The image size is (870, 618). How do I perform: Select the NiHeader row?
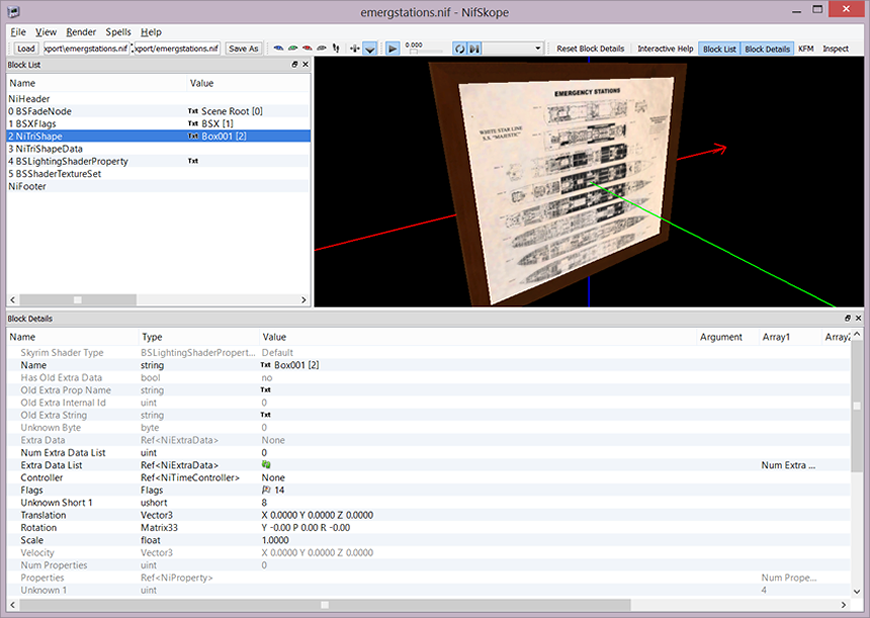pos(158,99)
